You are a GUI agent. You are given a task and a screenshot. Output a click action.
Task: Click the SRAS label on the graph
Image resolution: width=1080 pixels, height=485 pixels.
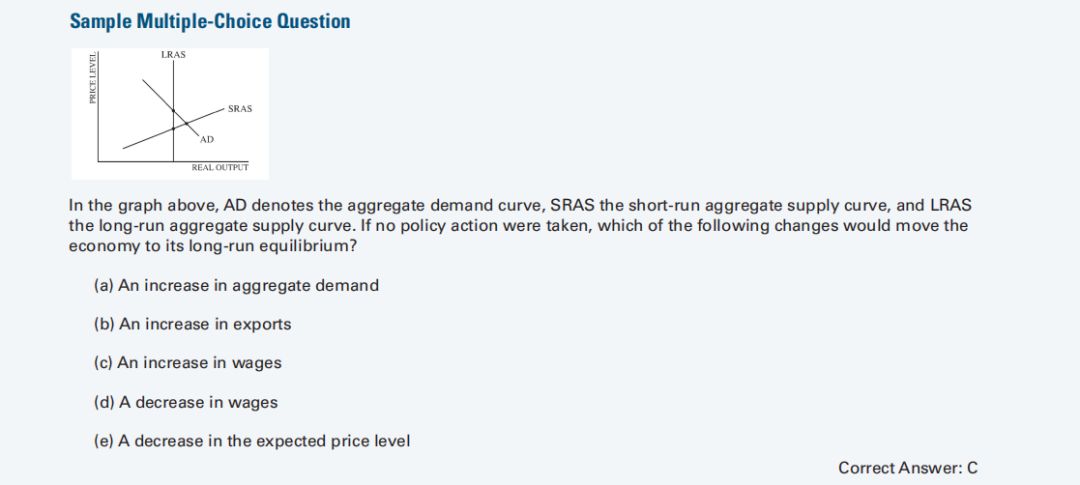pyautogui.click(x=240, y=109)
